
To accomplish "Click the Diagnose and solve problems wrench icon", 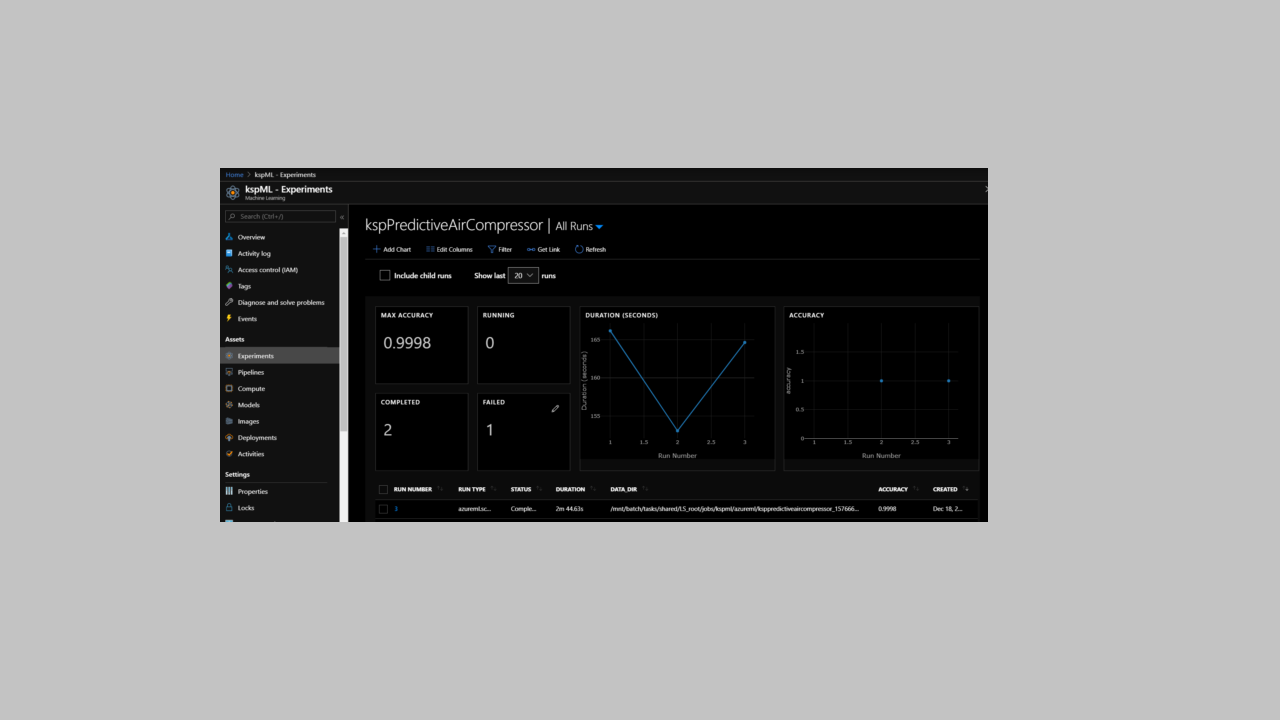I will [x=229, y=302].
